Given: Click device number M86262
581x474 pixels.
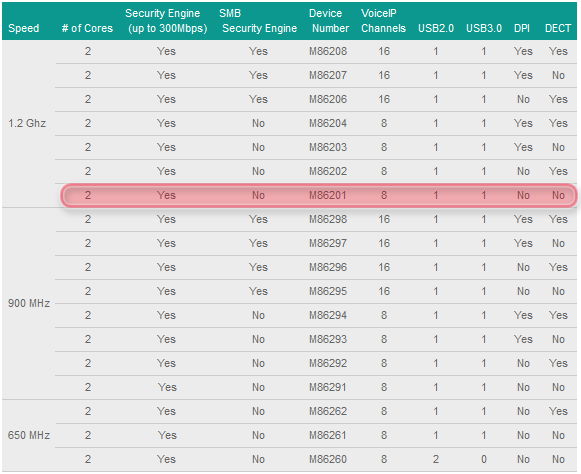Looking at the screenshot, I should pyautogui.click(x=328, y=411).
